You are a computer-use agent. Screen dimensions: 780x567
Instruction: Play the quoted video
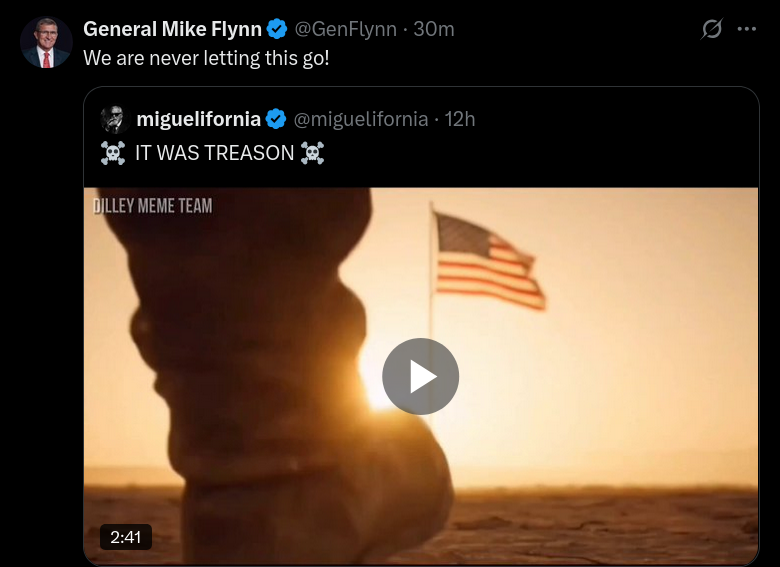click(x=420, y=376)
